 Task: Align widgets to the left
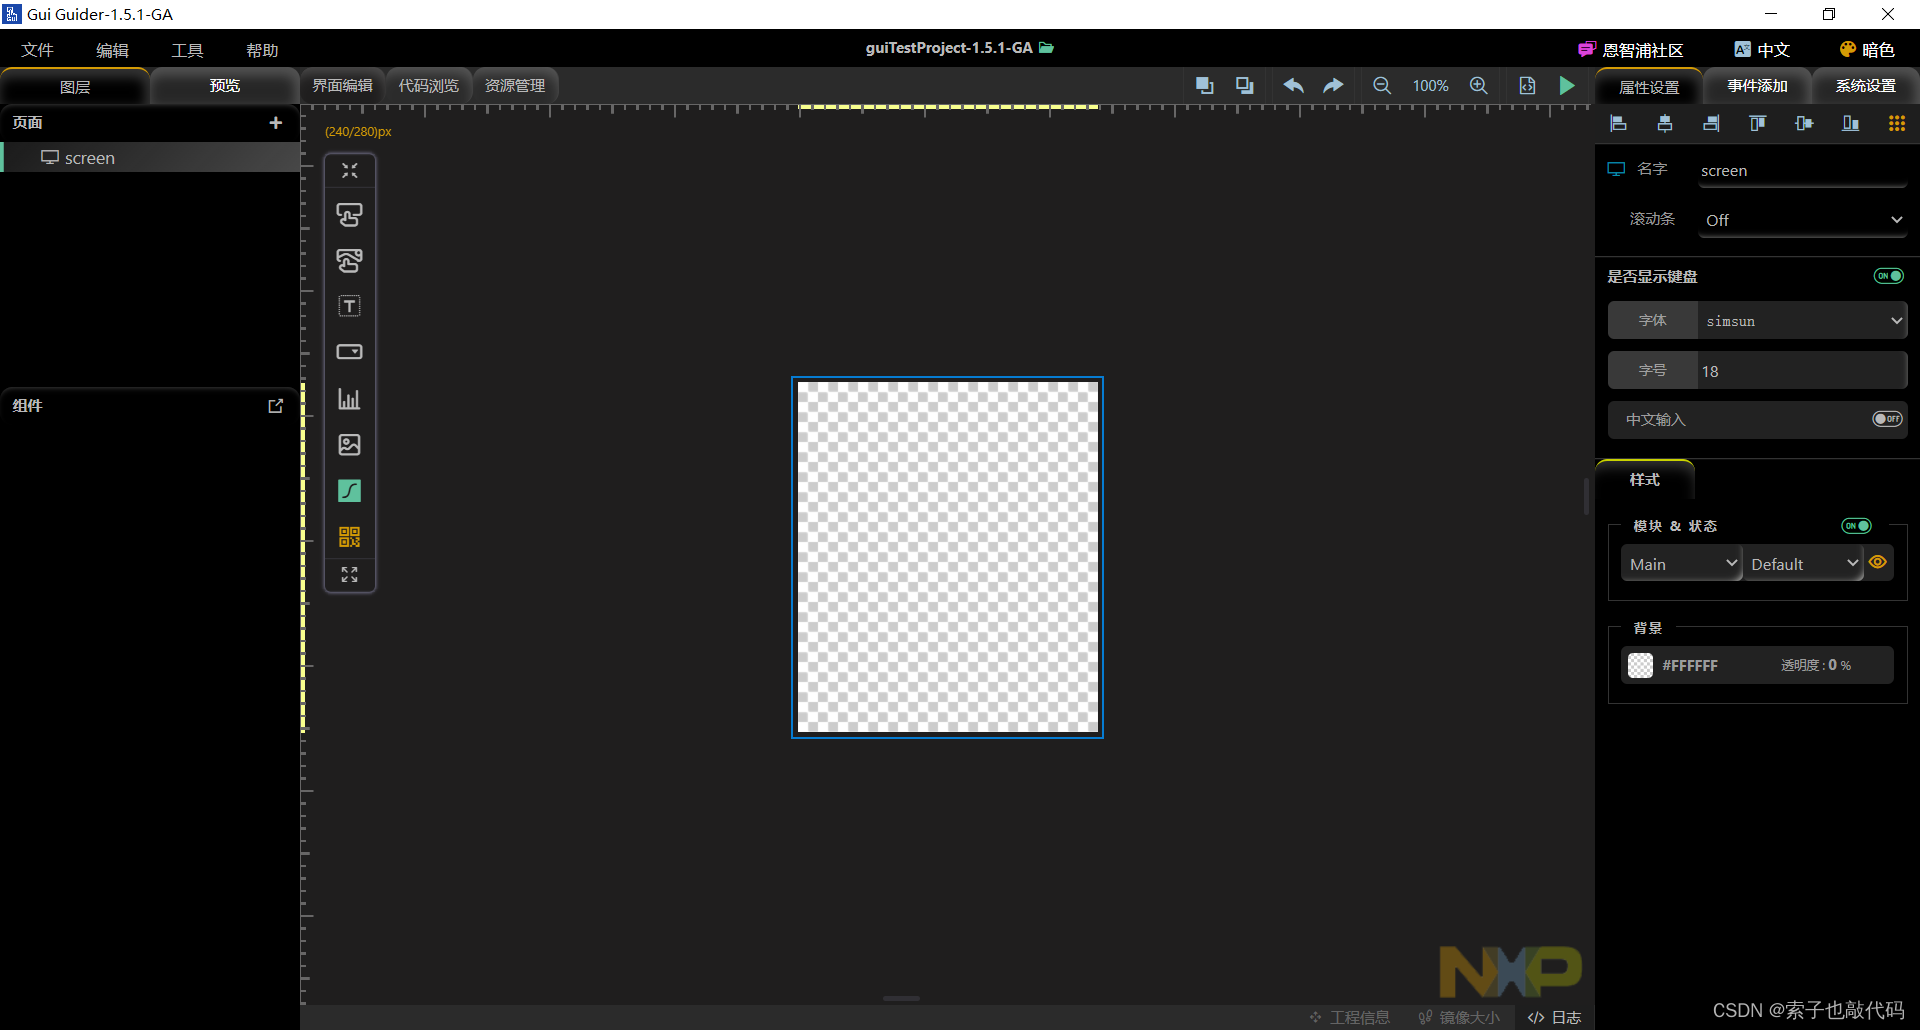(1619, 123)
